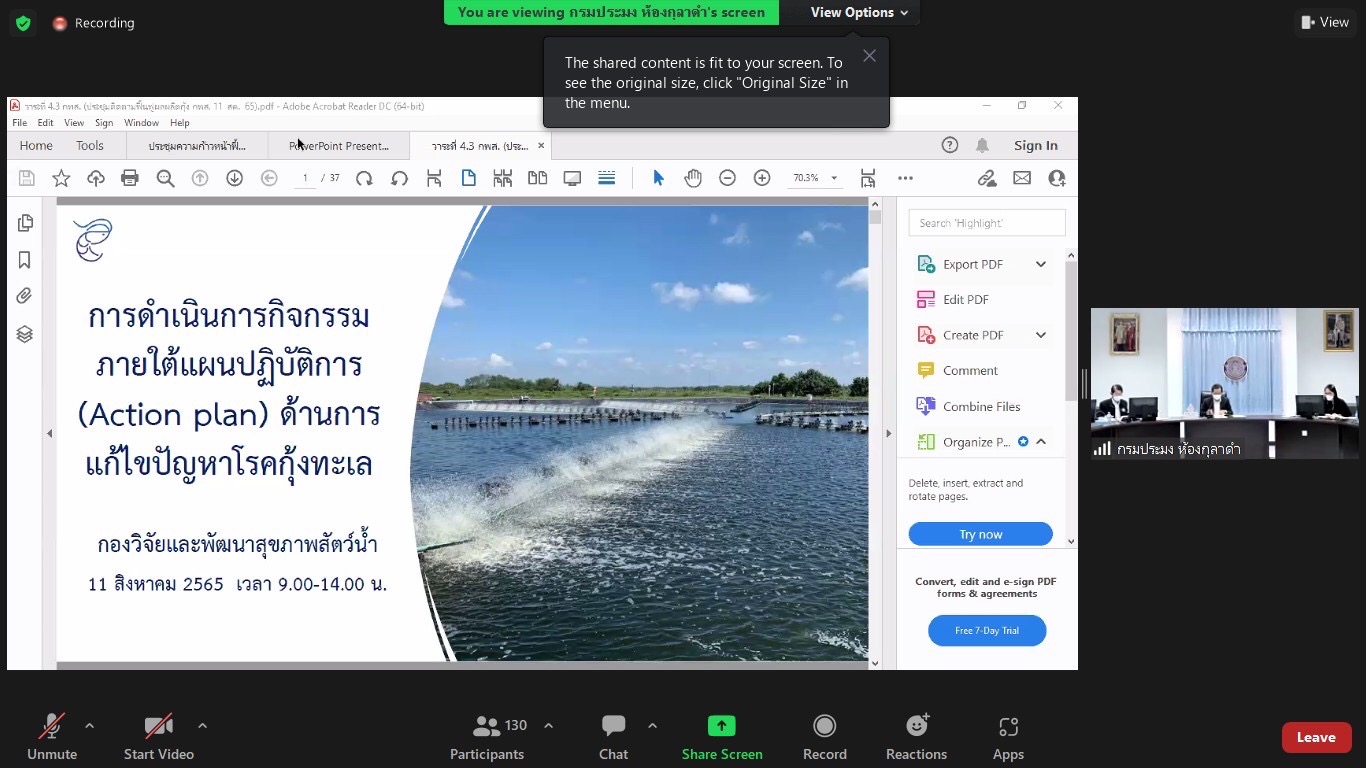This screenshot has height=768, width=1366.
Task: Open the find text magnifier tool
Action: (165, 178)
